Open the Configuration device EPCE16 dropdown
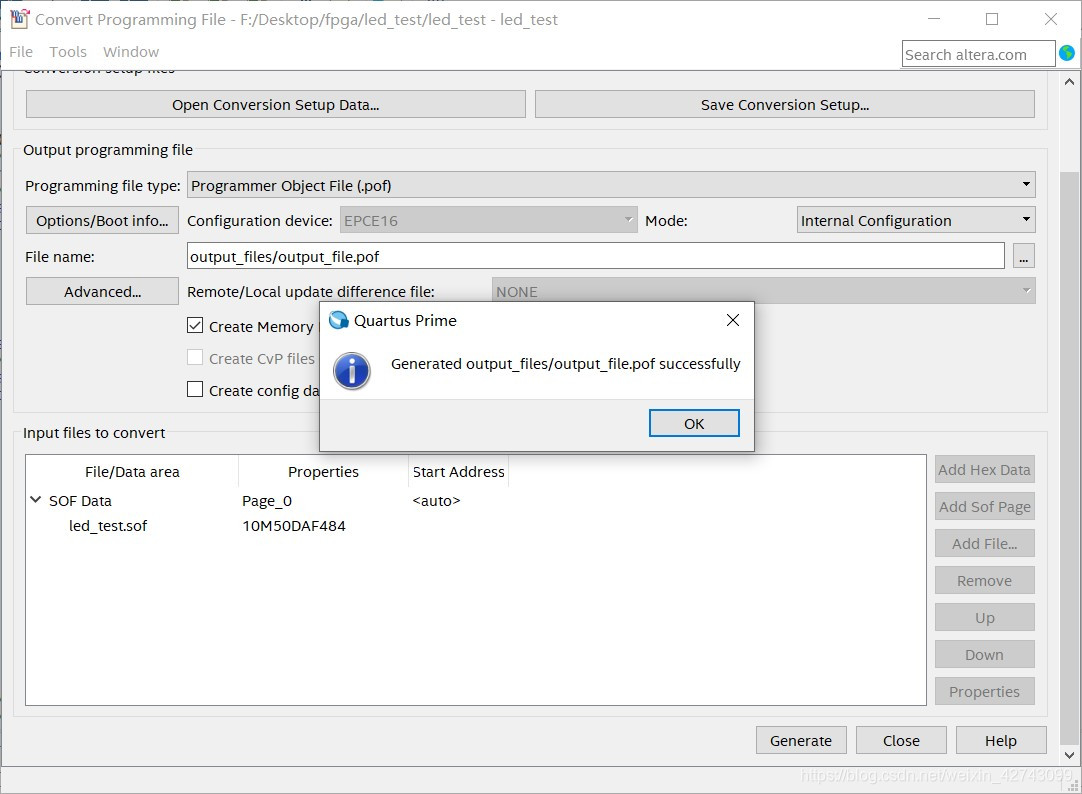1082x794 pixels. tap(489, 221)
